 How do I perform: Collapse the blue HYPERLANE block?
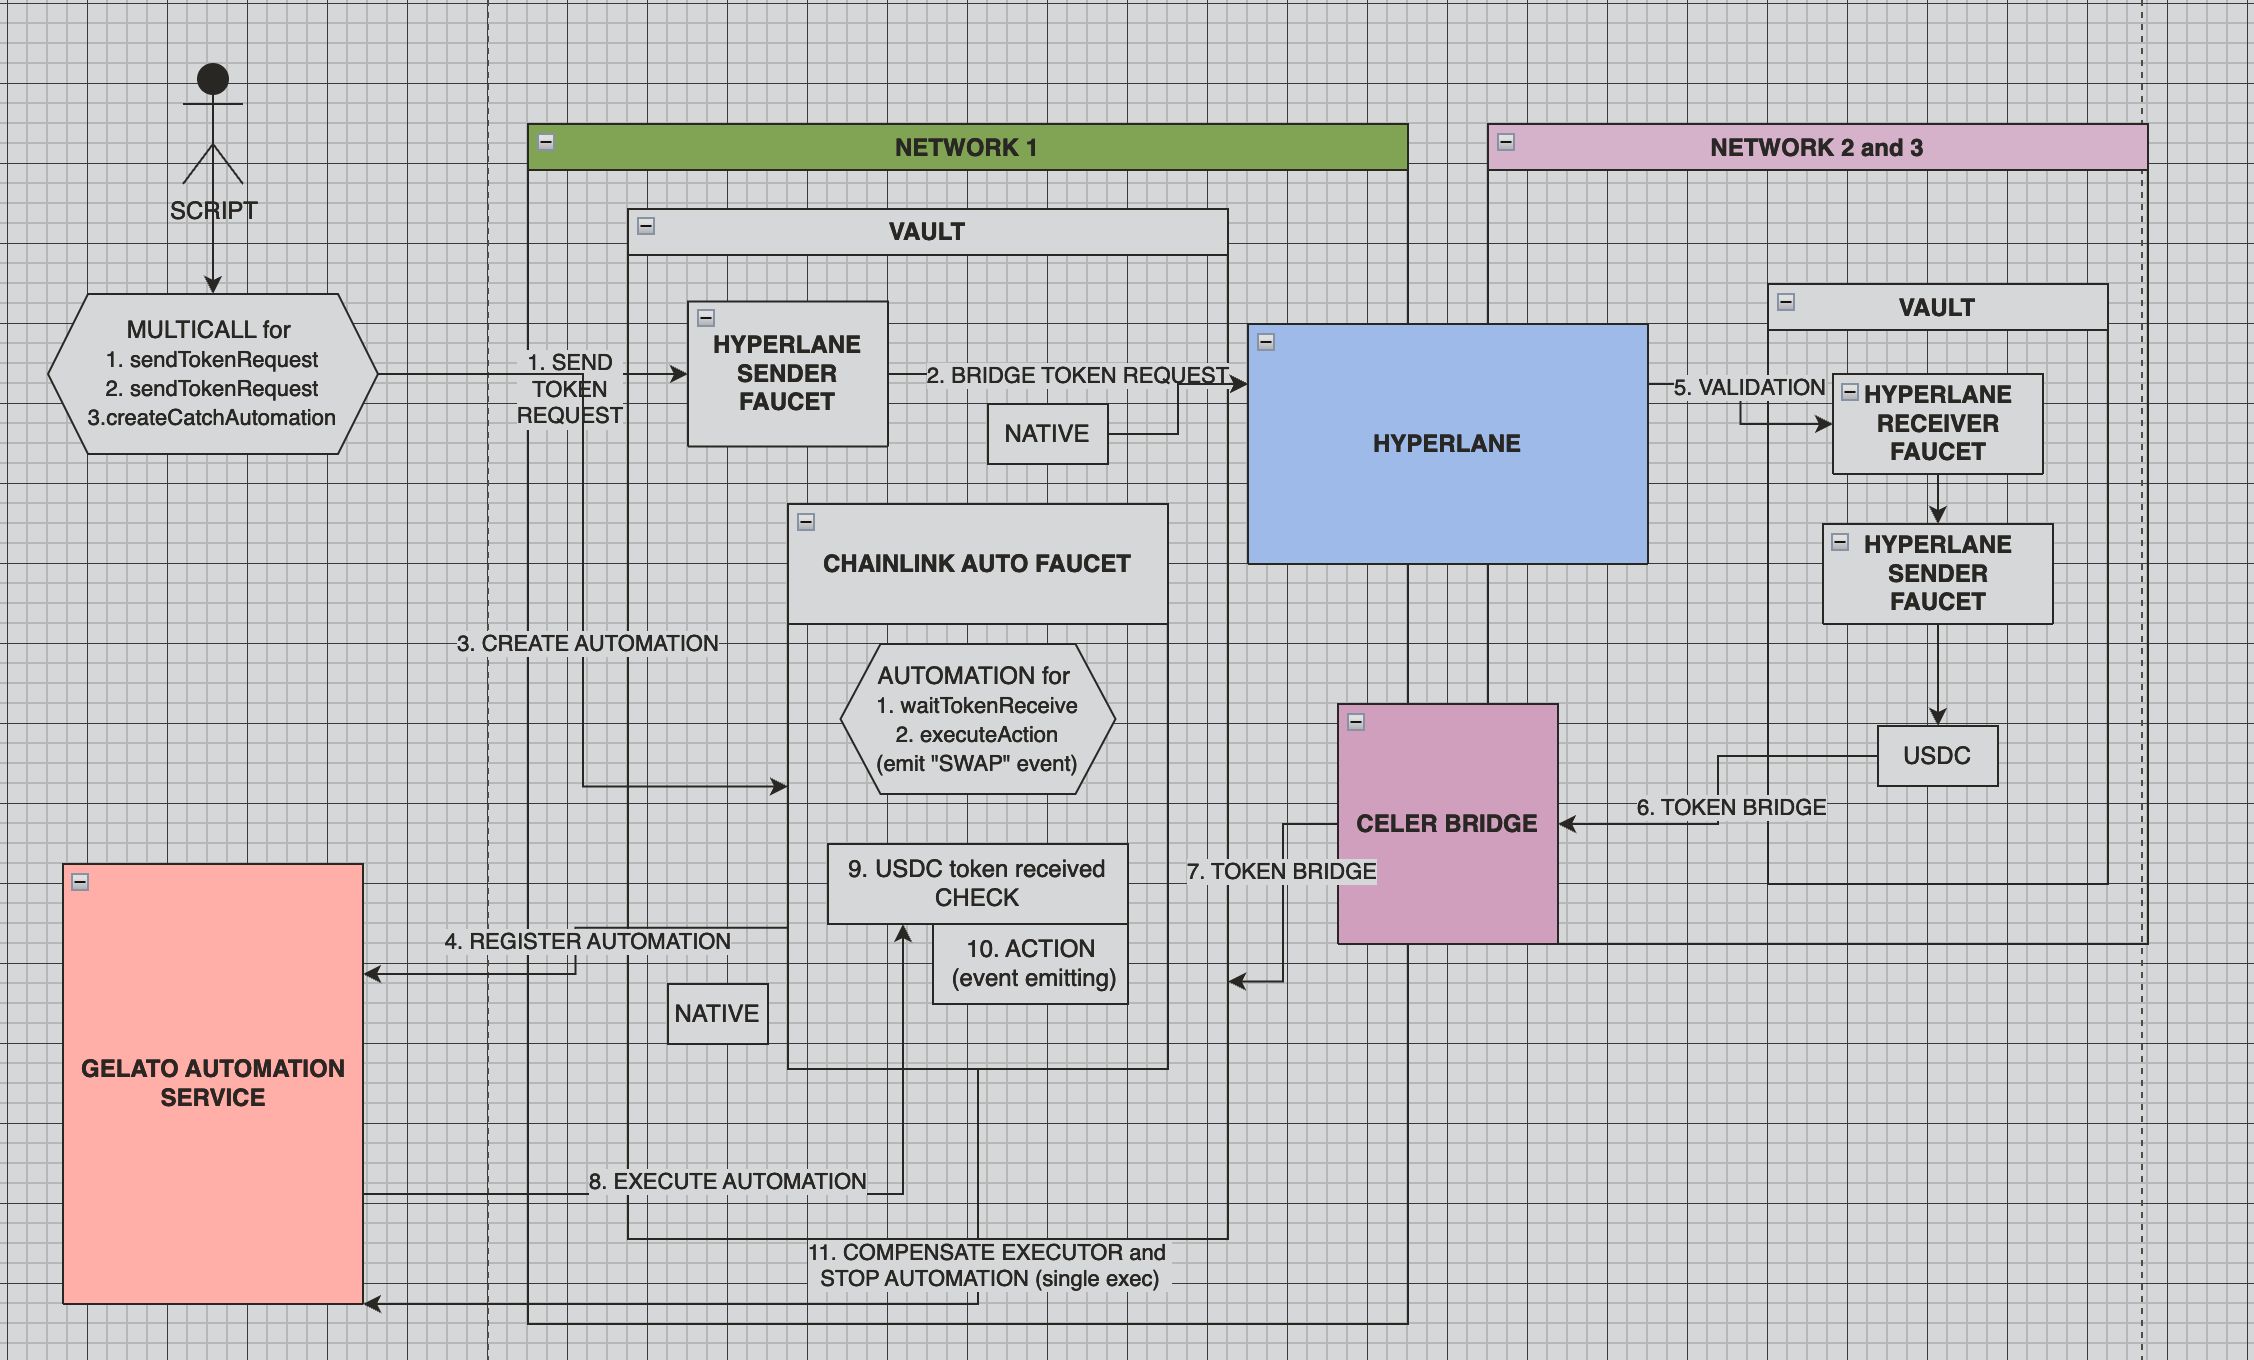(x=1266, y=342)
